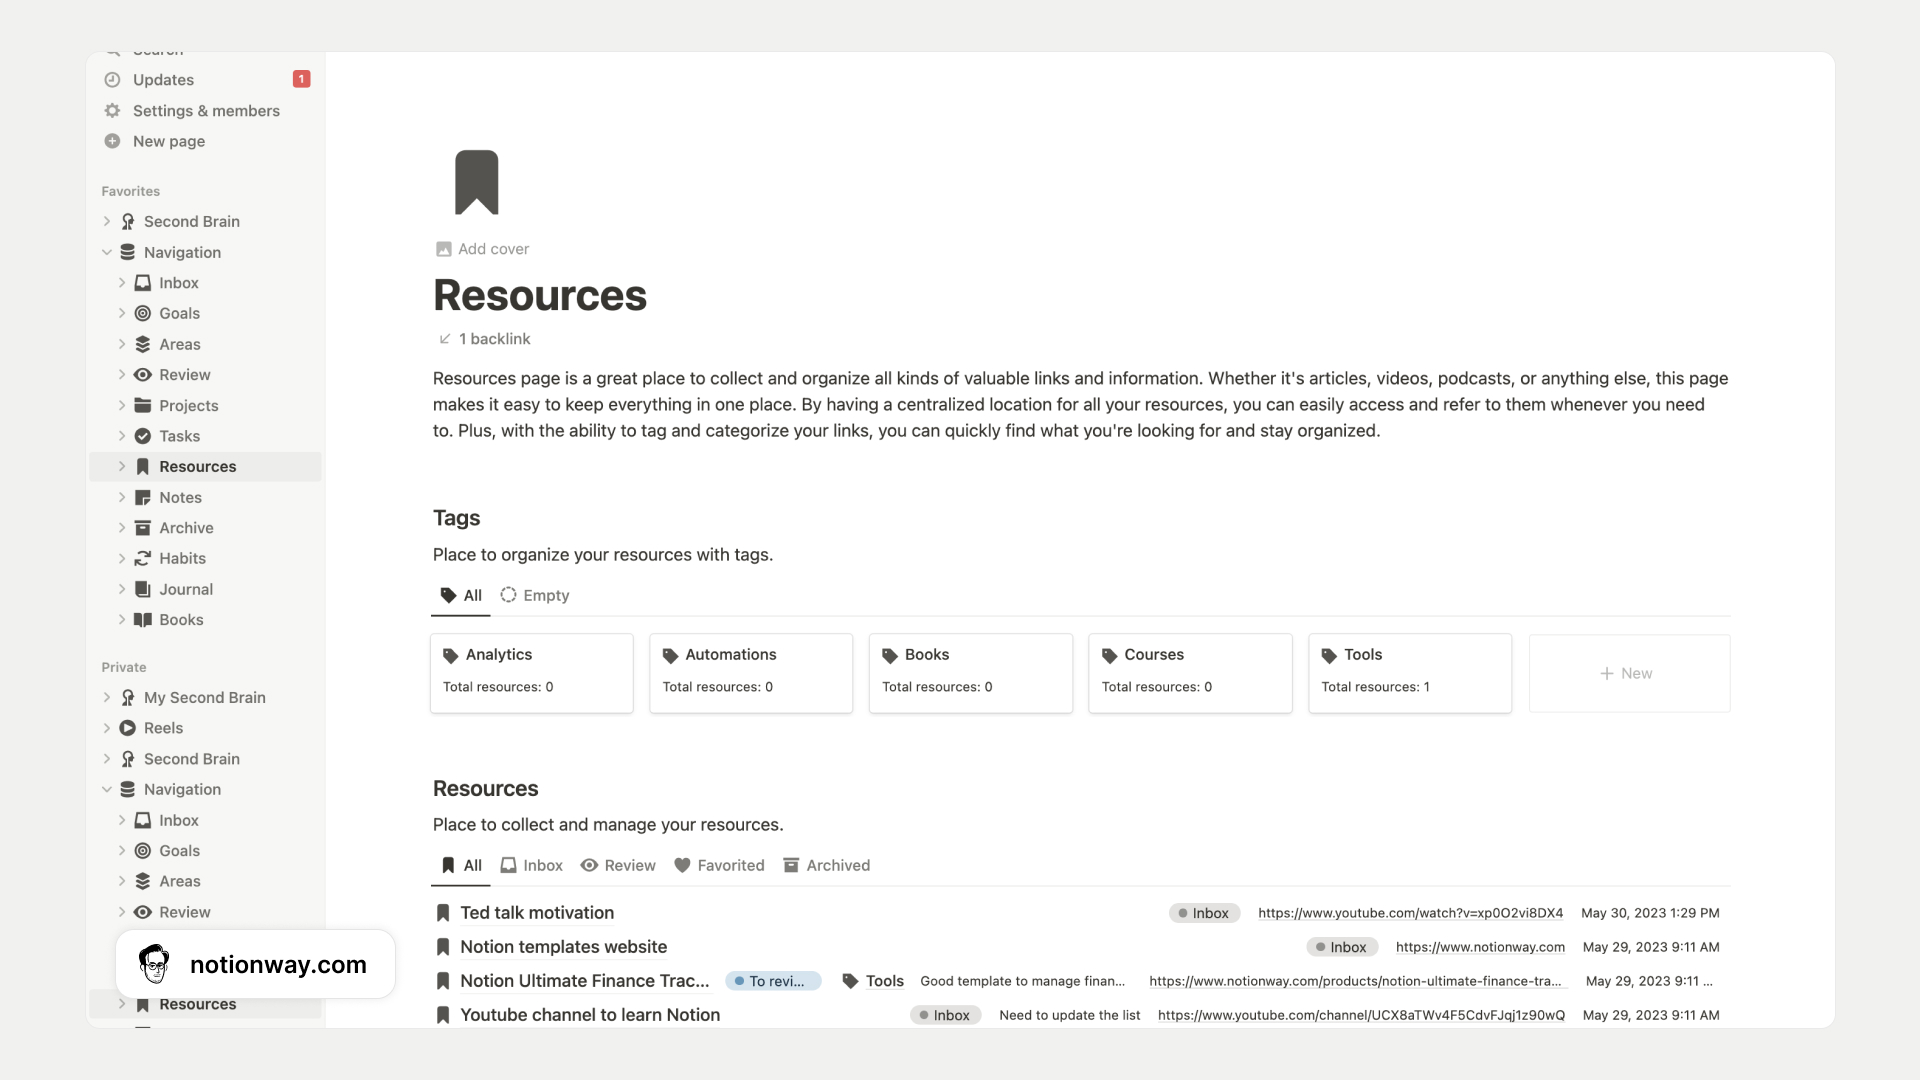Screen dimensions: 1920x1080
Task: Select the Habits sync icon in sidebar
Action: (x=141, y=558)
